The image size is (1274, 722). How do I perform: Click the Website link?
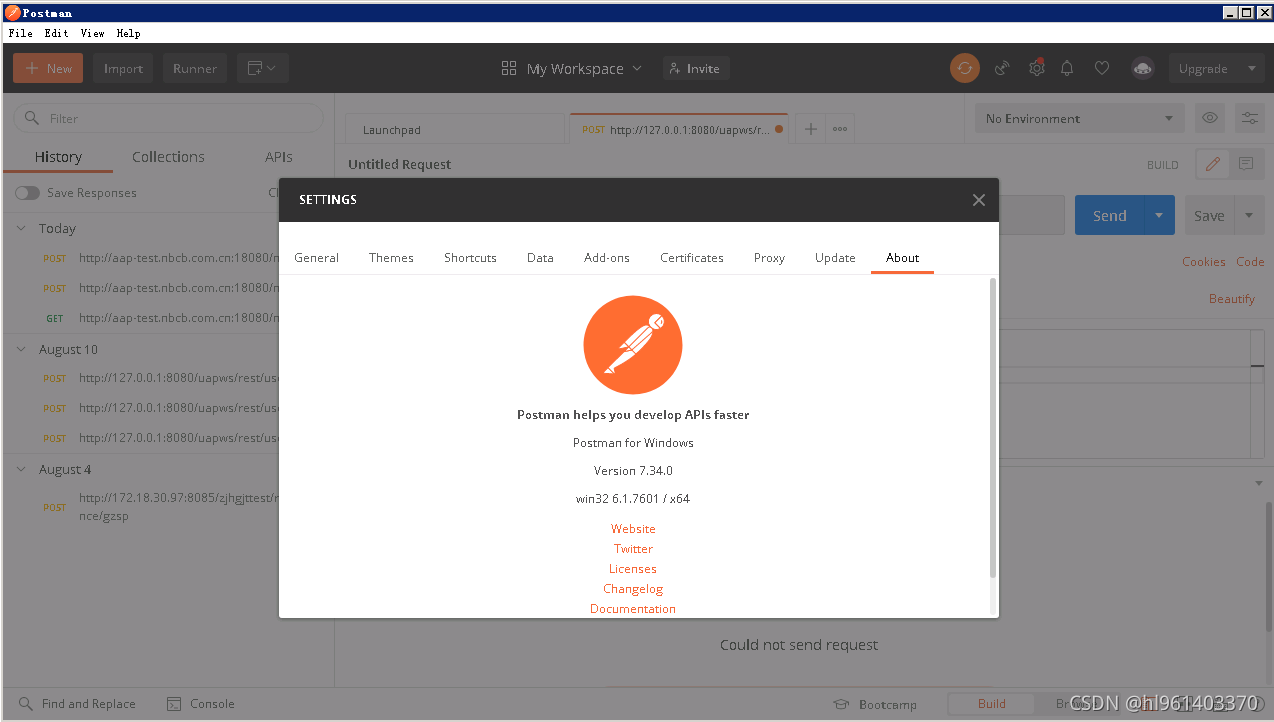[x=633, y=529]
